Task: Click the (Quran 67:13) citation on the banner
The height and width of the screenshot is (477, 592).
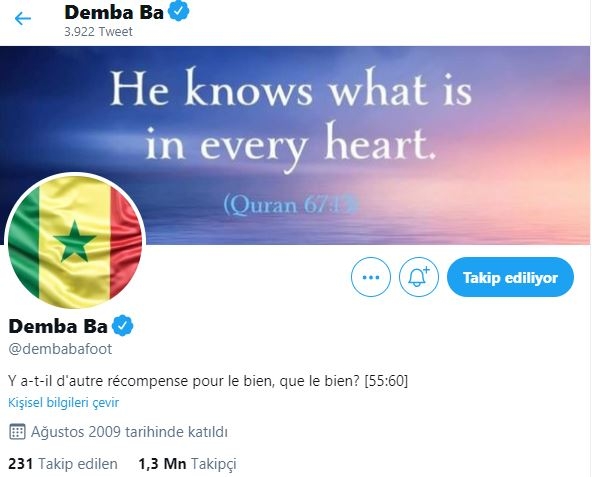Action: 290,205
